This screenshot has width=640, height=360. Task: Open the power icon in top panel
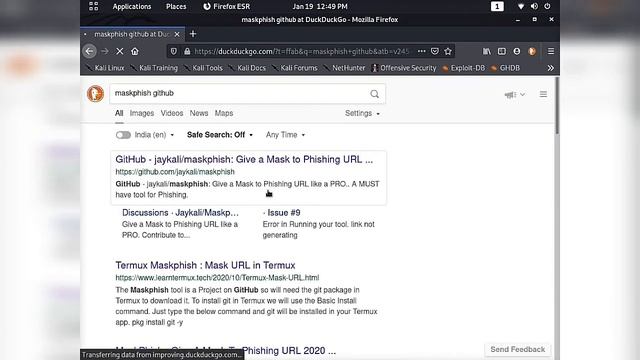pos(547,7)
